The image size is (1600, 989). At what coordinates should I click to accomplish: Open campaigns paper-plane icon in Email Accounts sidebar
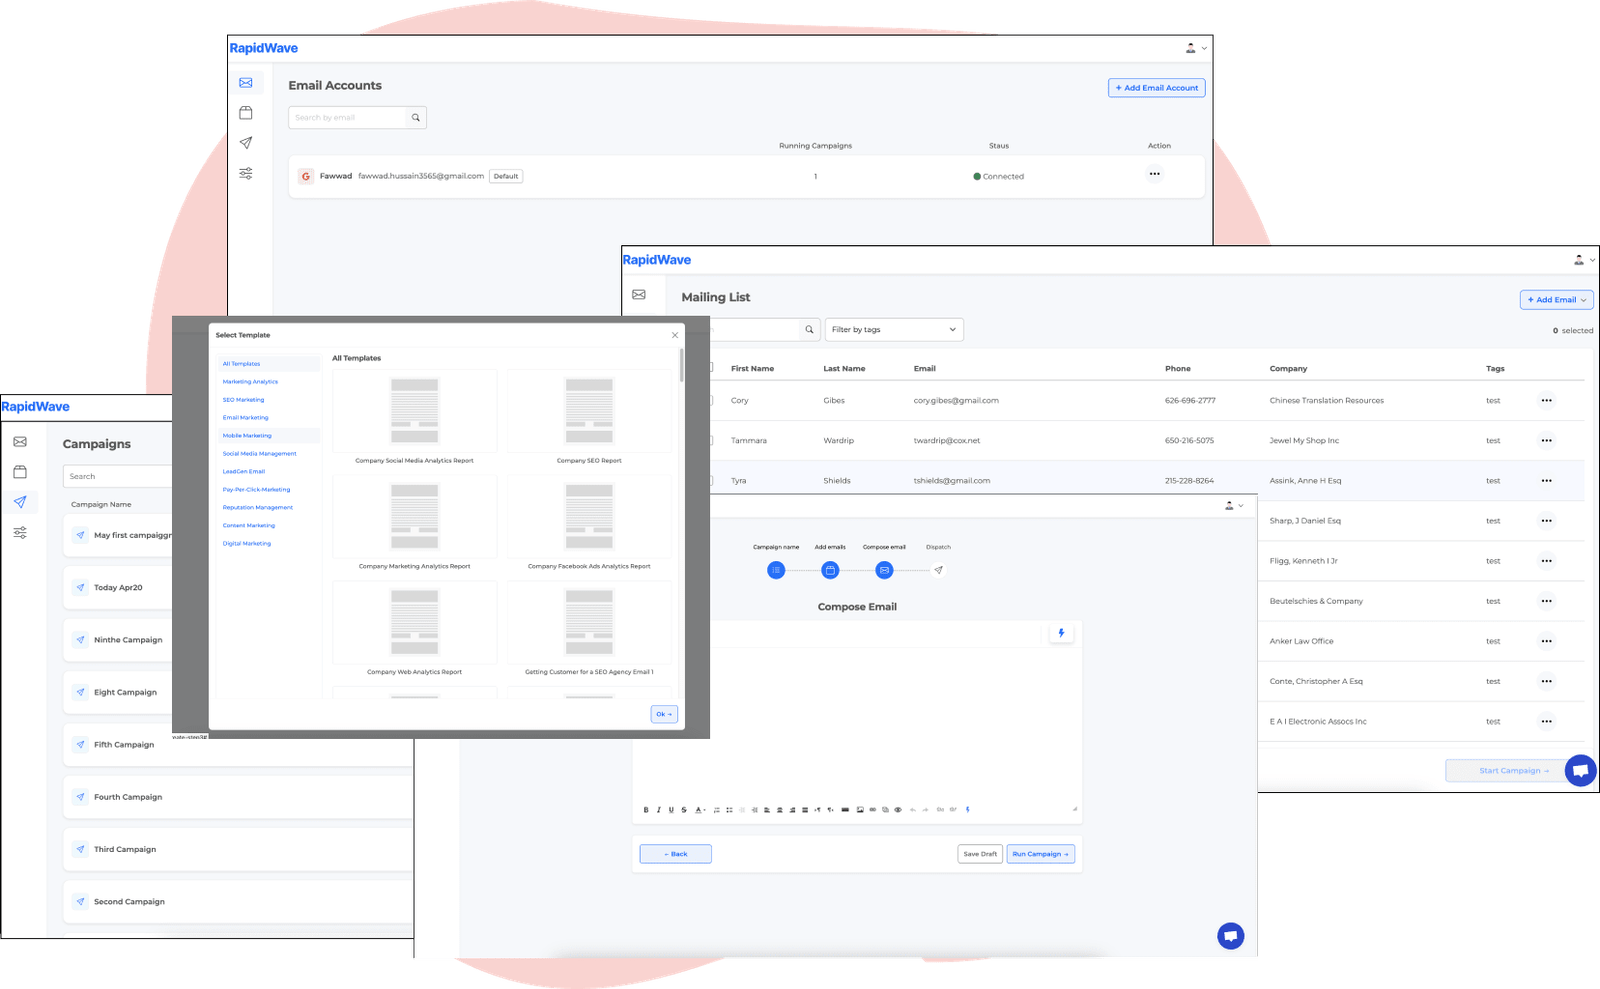[246, 143]
